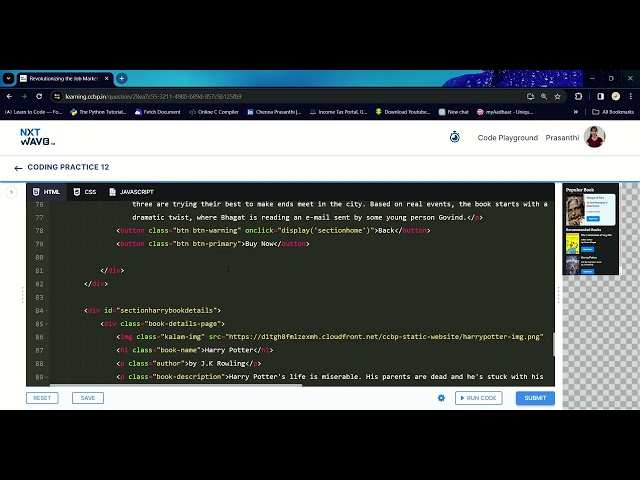Expand the hidden bookmarks chevron
Image resolution: width=640 pixels, height=480 pixels.
pyautogui.click(x=576, y=112)
